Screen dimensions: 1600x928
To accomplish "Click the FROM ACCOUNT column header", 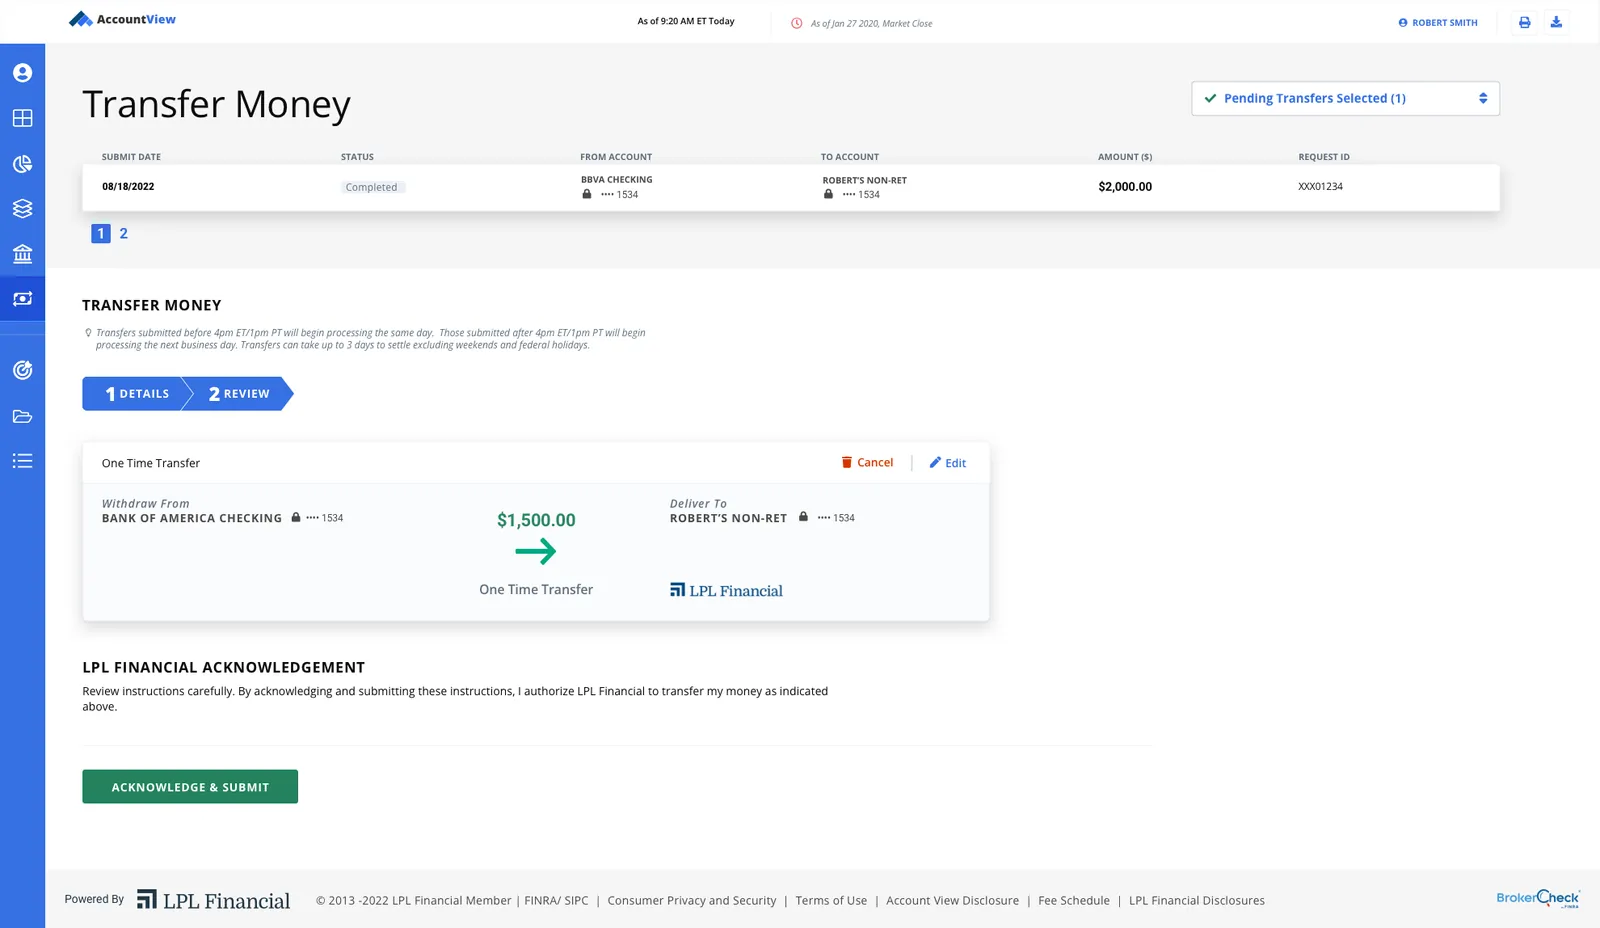I will pos(616,157).
